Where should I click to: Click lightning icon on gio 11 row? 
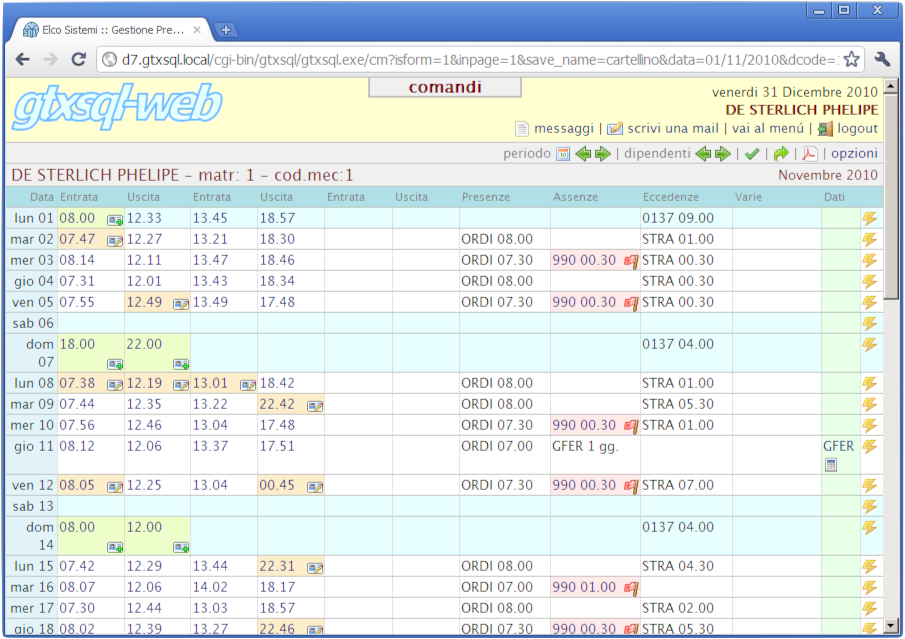tap(869, 446)
